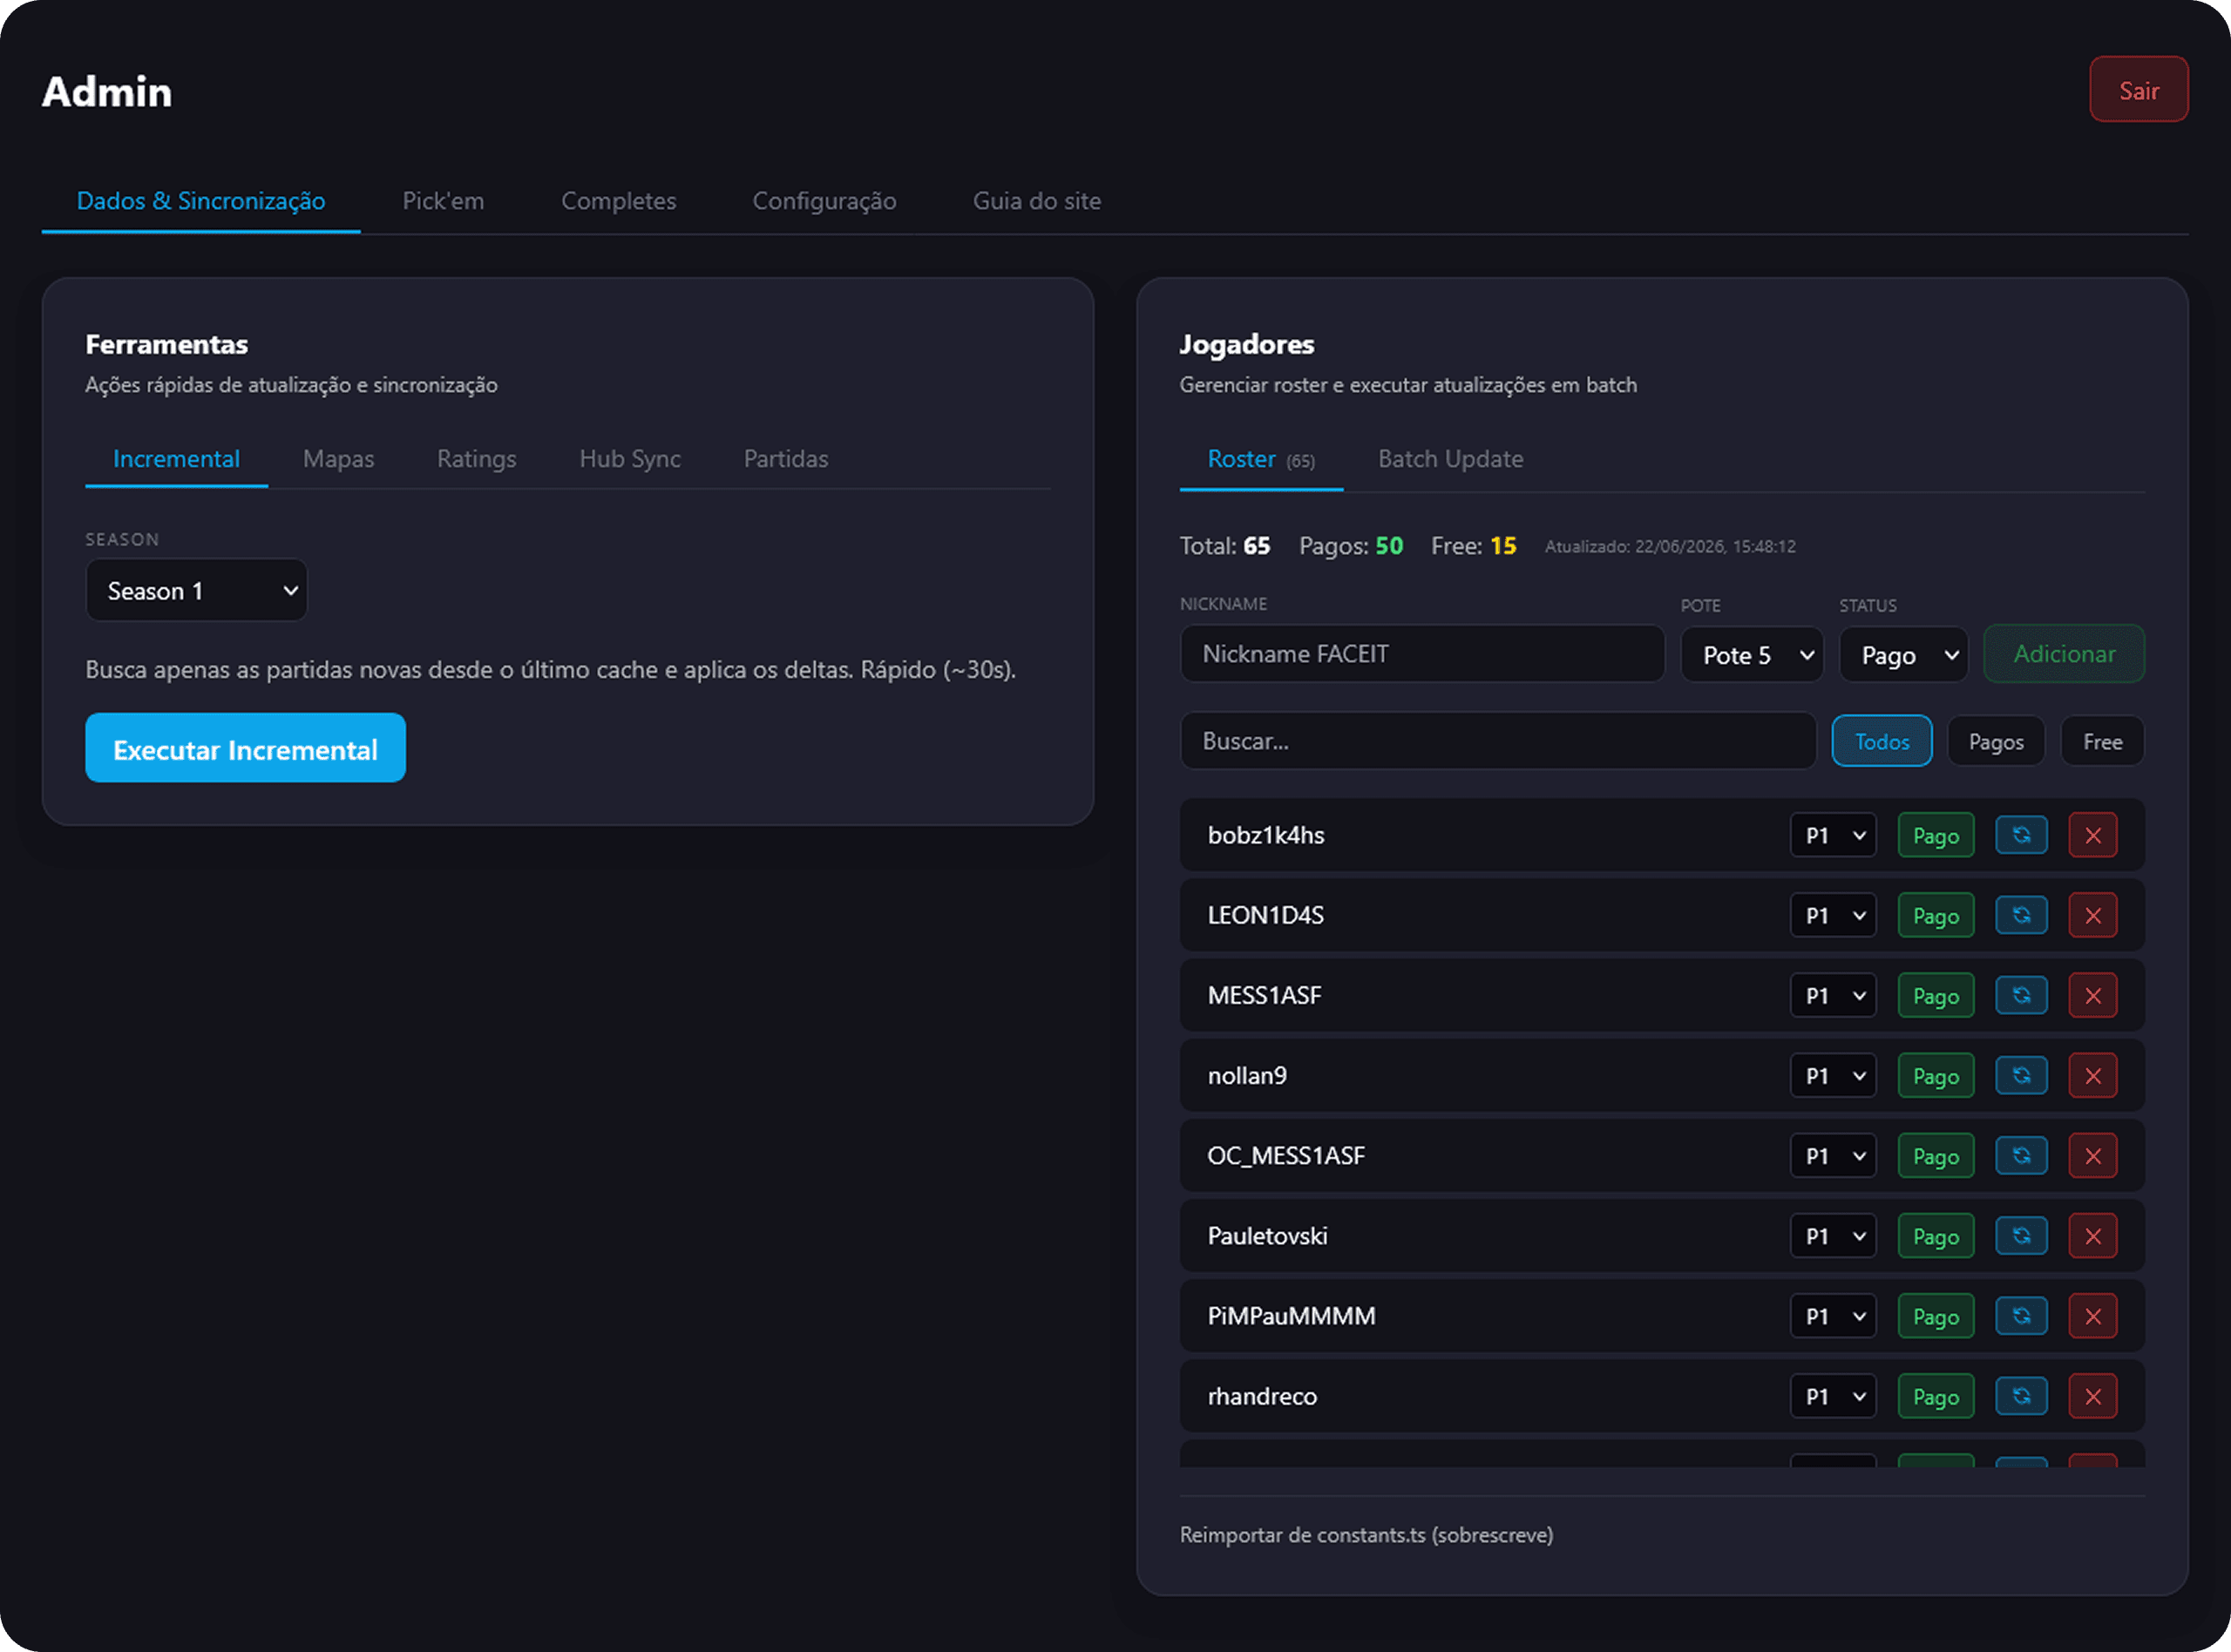This screenshot has height=1652, width=2231.
Task: Refresh PiMPauMMMM player icon
Action: (x=2020, y=1315)
